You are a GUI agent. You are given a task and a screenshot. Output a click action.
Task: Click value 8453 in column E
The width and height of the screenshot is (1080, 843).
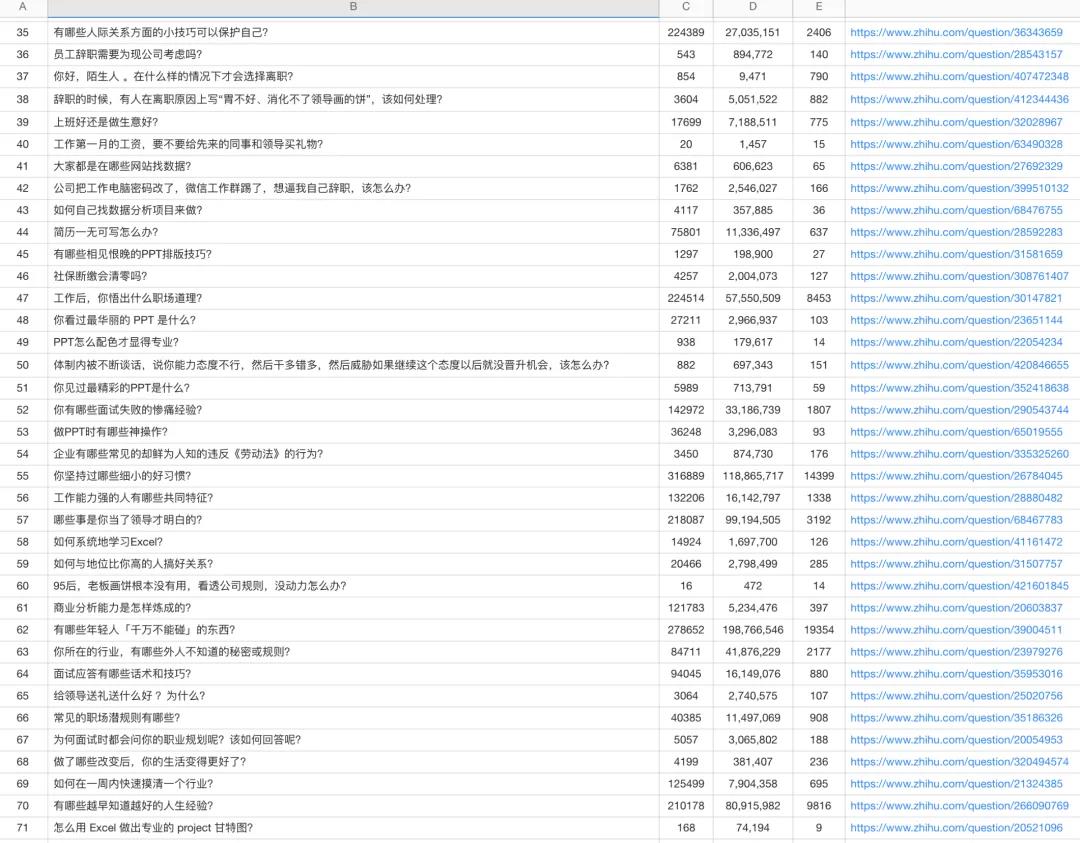[818, 298]
